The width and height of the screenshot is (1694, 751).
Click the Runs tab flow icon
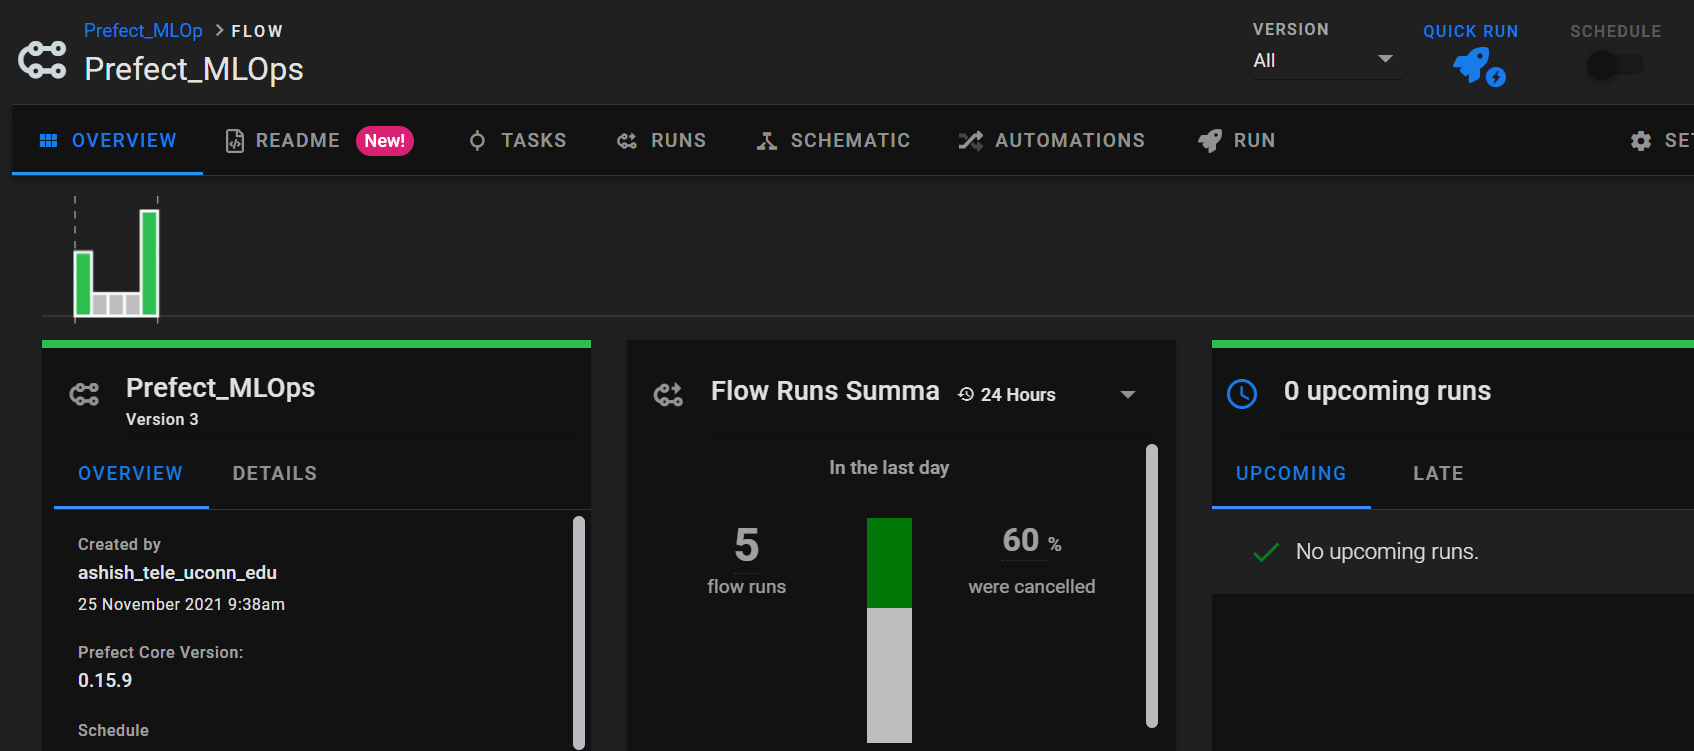point(627,141)
